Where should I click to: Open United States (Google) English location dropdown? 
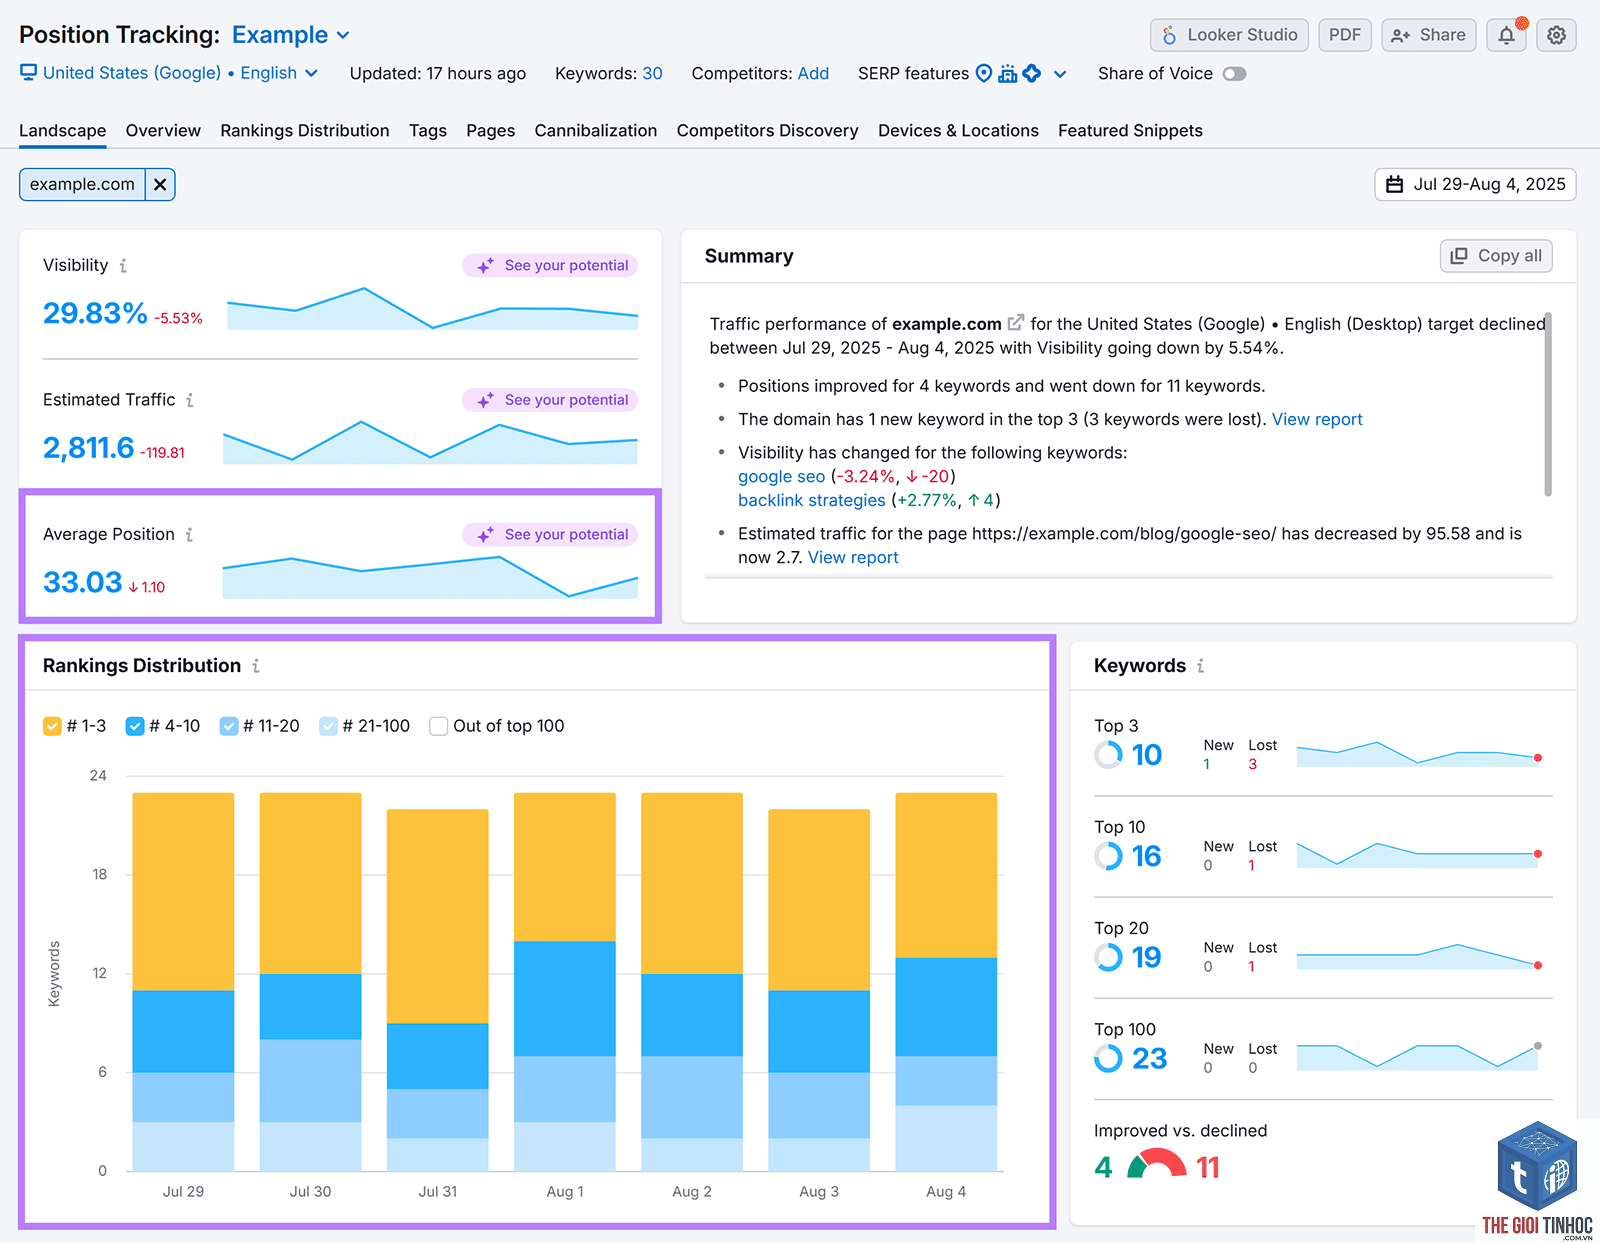point(169,73)
